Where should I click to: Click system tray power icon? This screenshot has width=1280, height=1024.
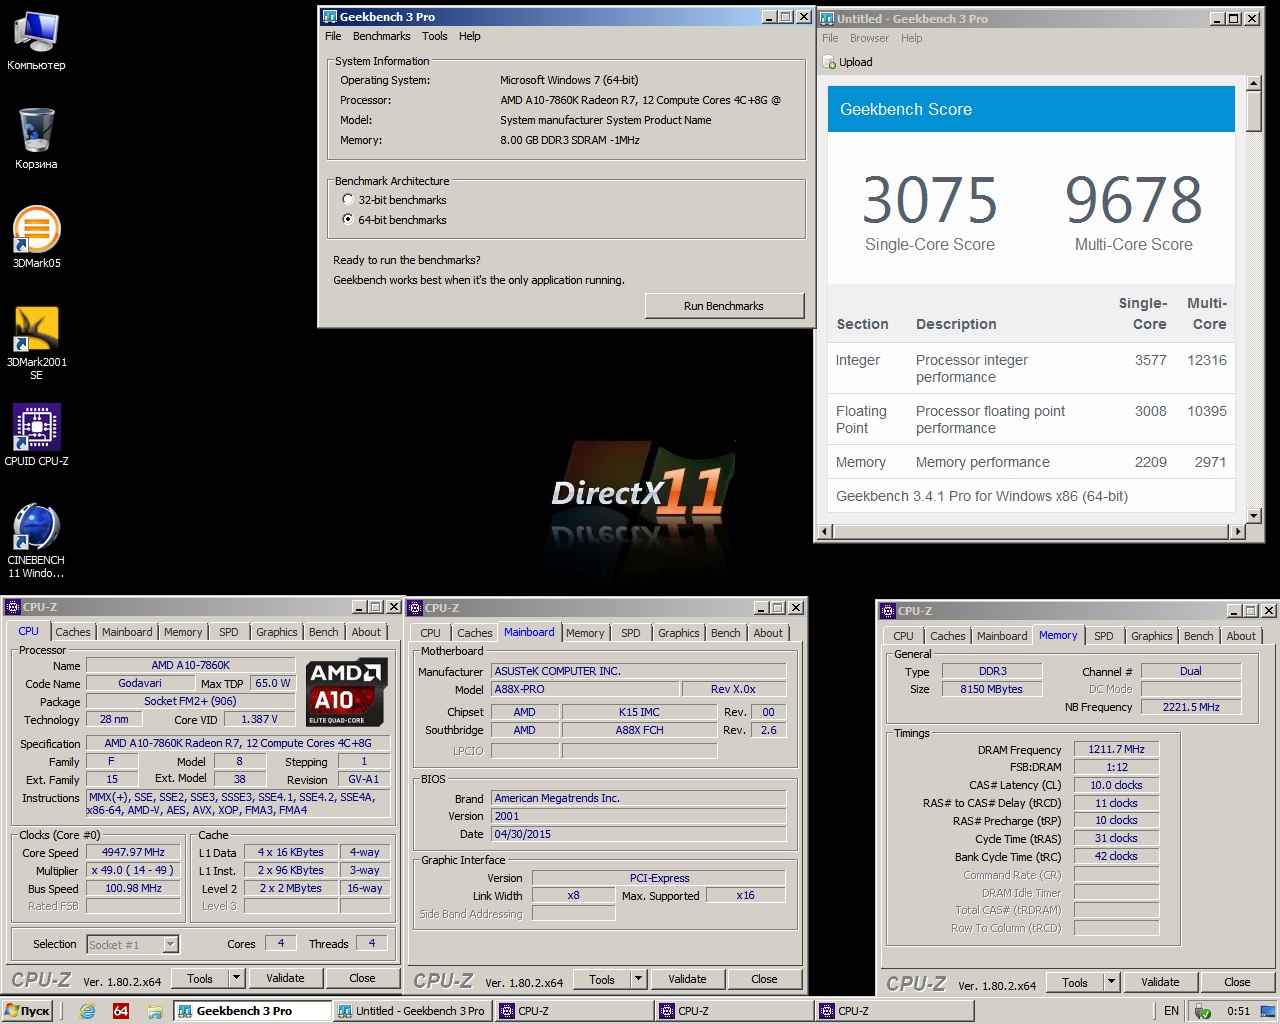pos(1203,1011)
